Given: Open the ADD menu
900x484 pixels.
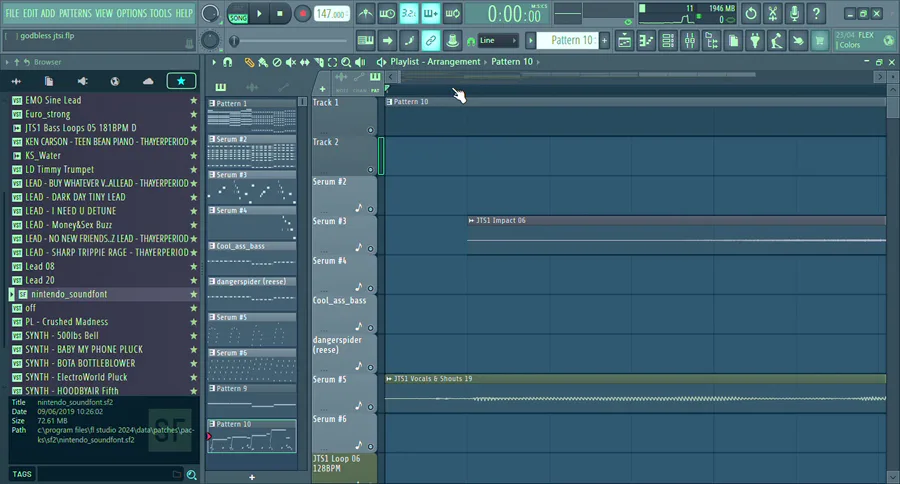Looking at the screenshot, I should pyautogui.click(x=48, y=13).
